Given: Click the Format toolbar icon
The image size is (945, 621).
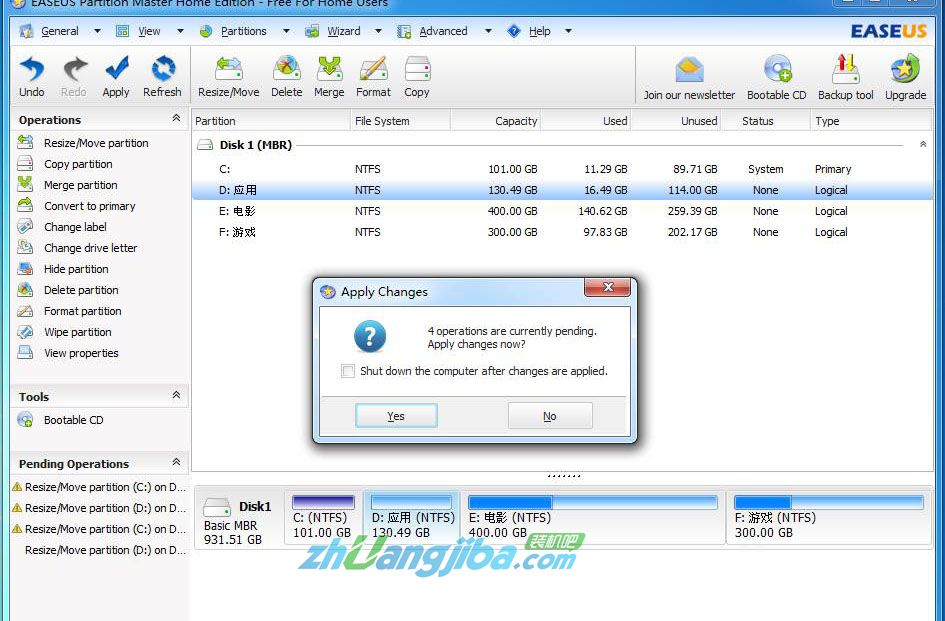Looking at the screenshot, I should click(373, 70).
